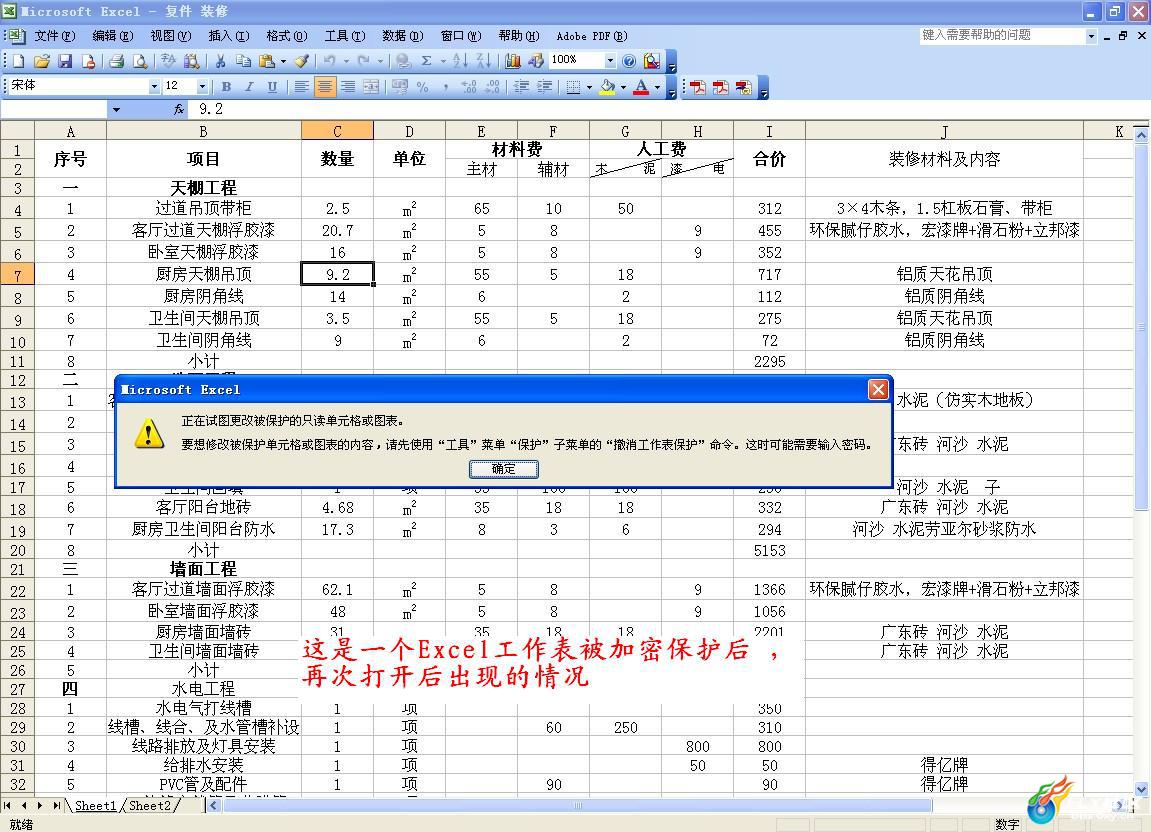The height and width of the screenshot is (832, 1151).
Task: Open the Name Box dropdown arrow
Action: point(115,109)
